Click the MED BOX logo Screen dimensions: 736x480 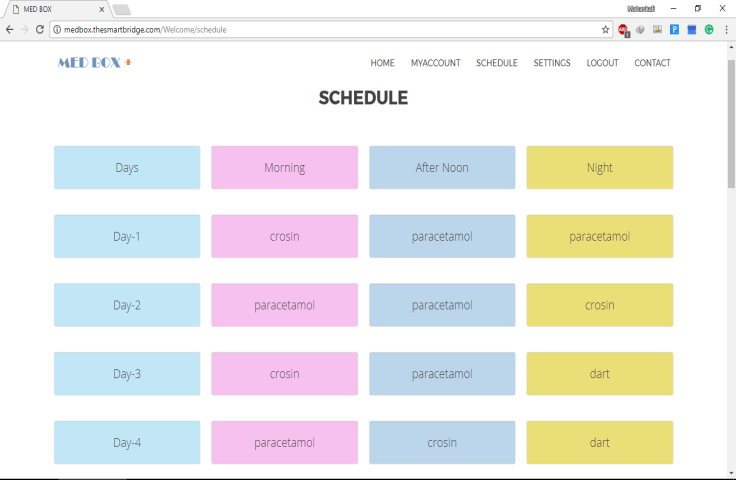(95, 63)
